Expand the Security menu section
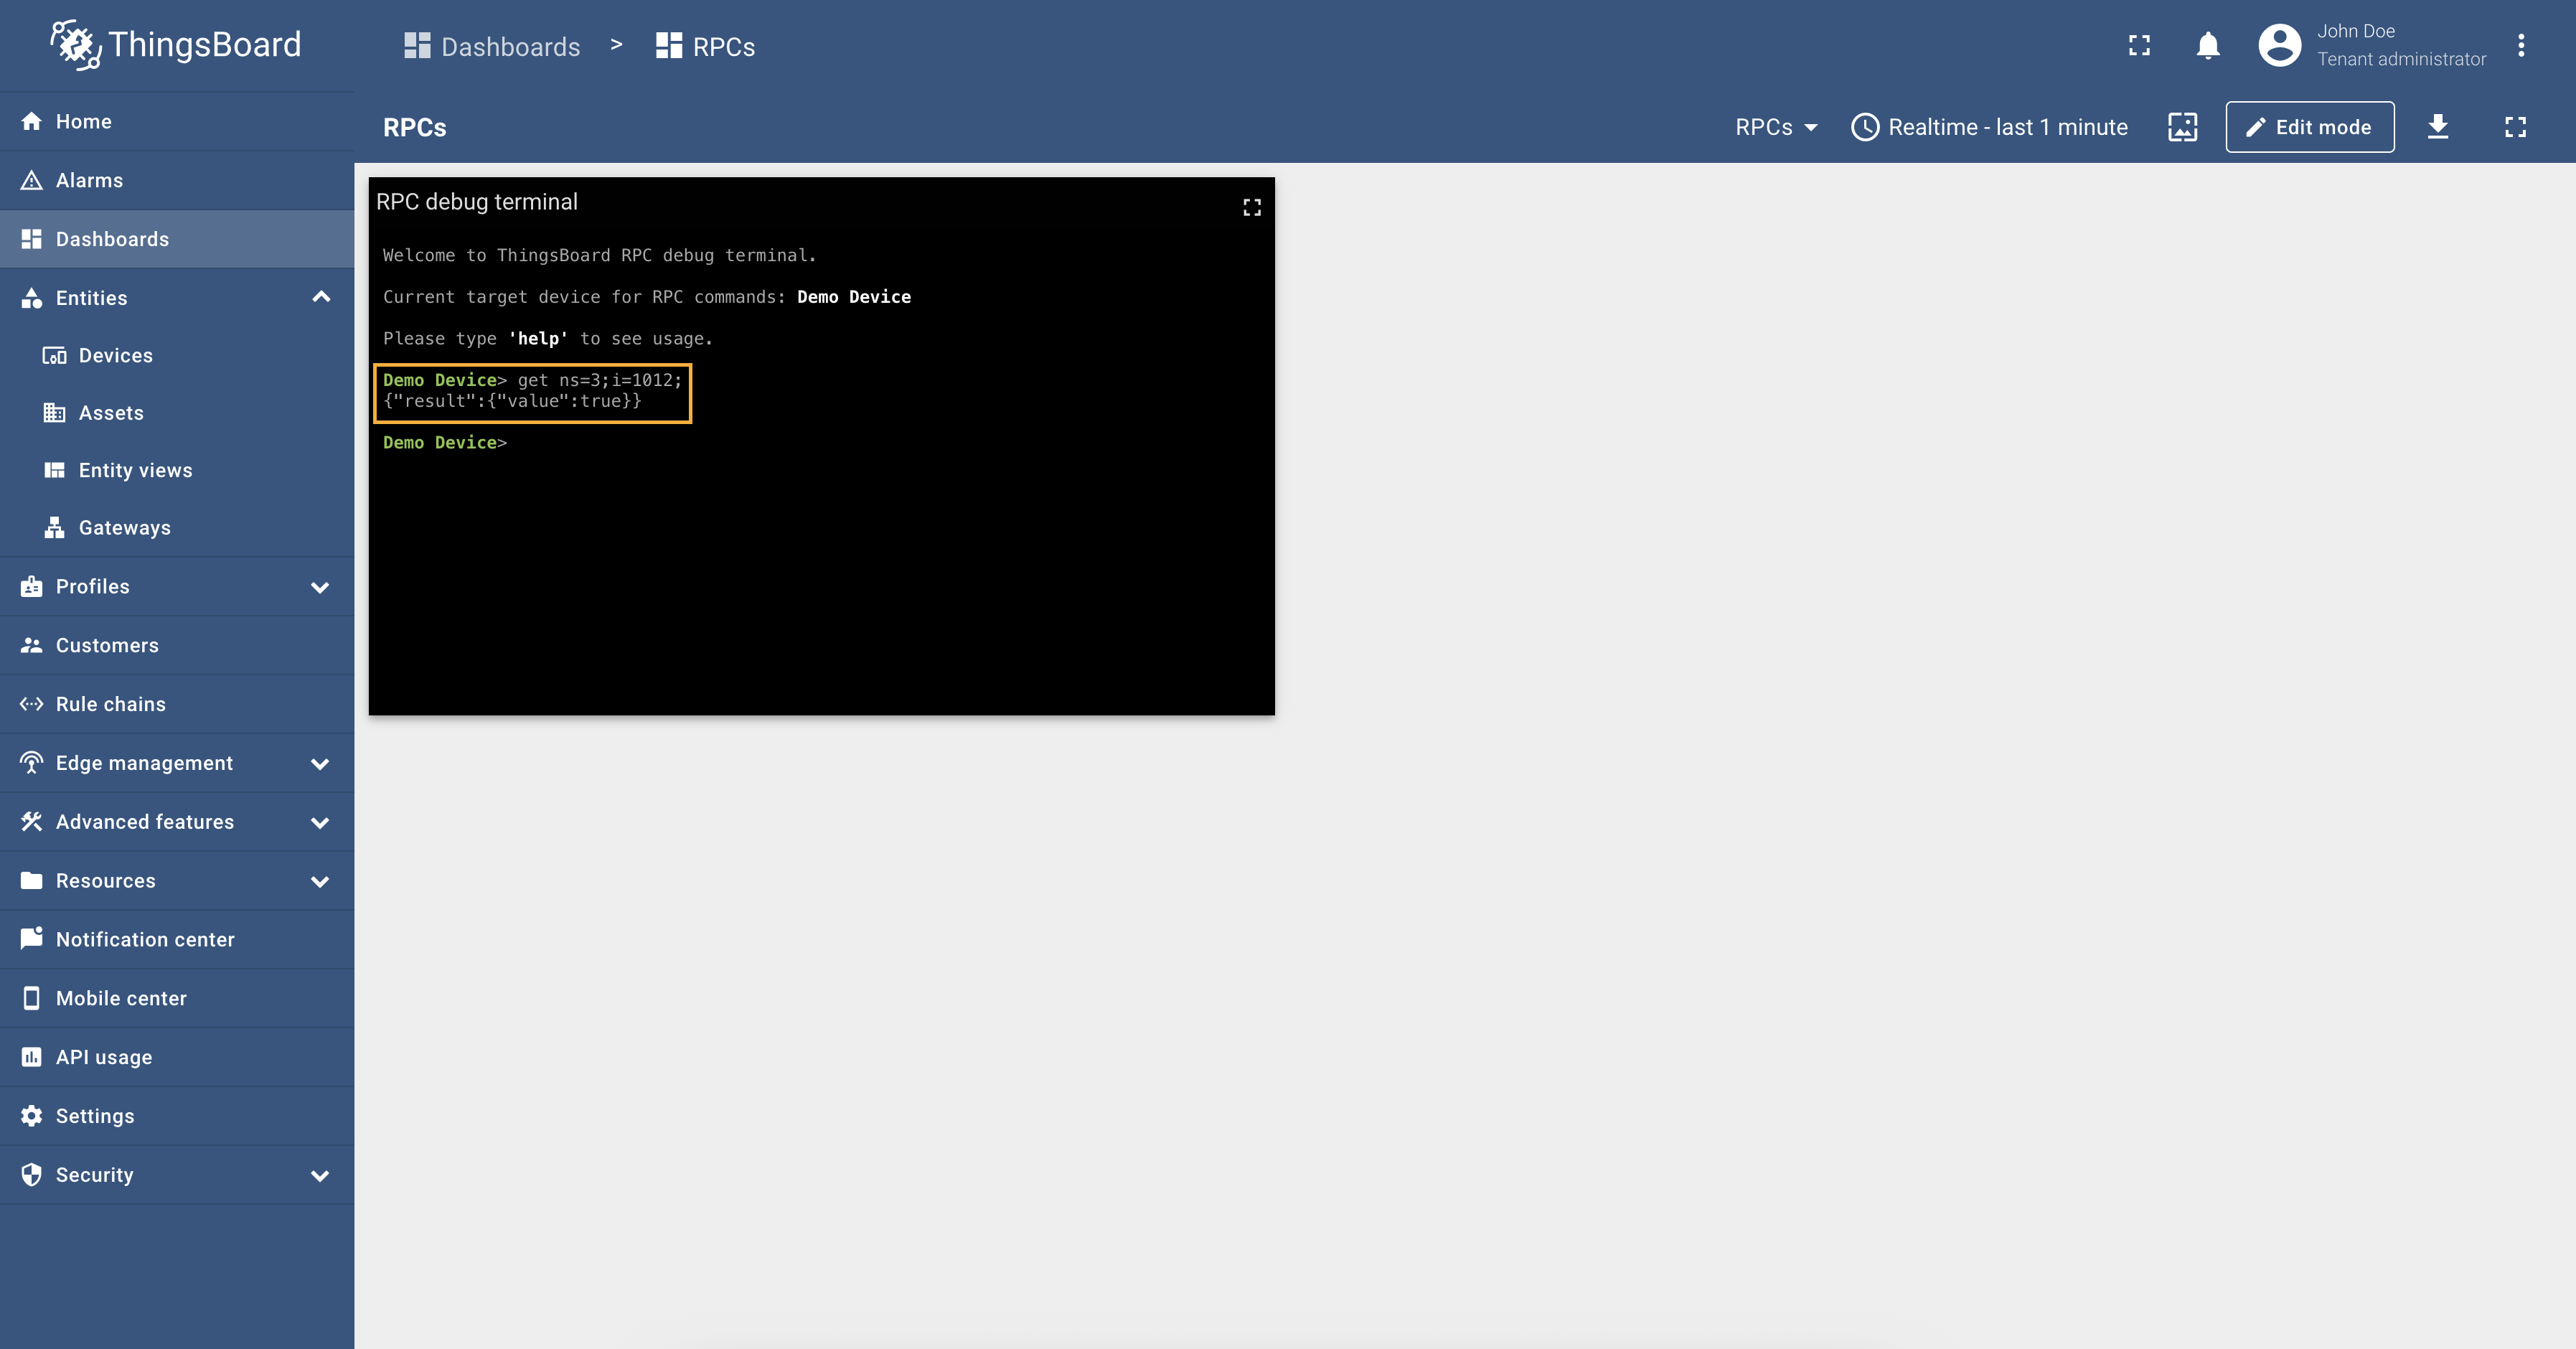The height and width of the screenshot is (1349, 2576). click(321, 1175)
